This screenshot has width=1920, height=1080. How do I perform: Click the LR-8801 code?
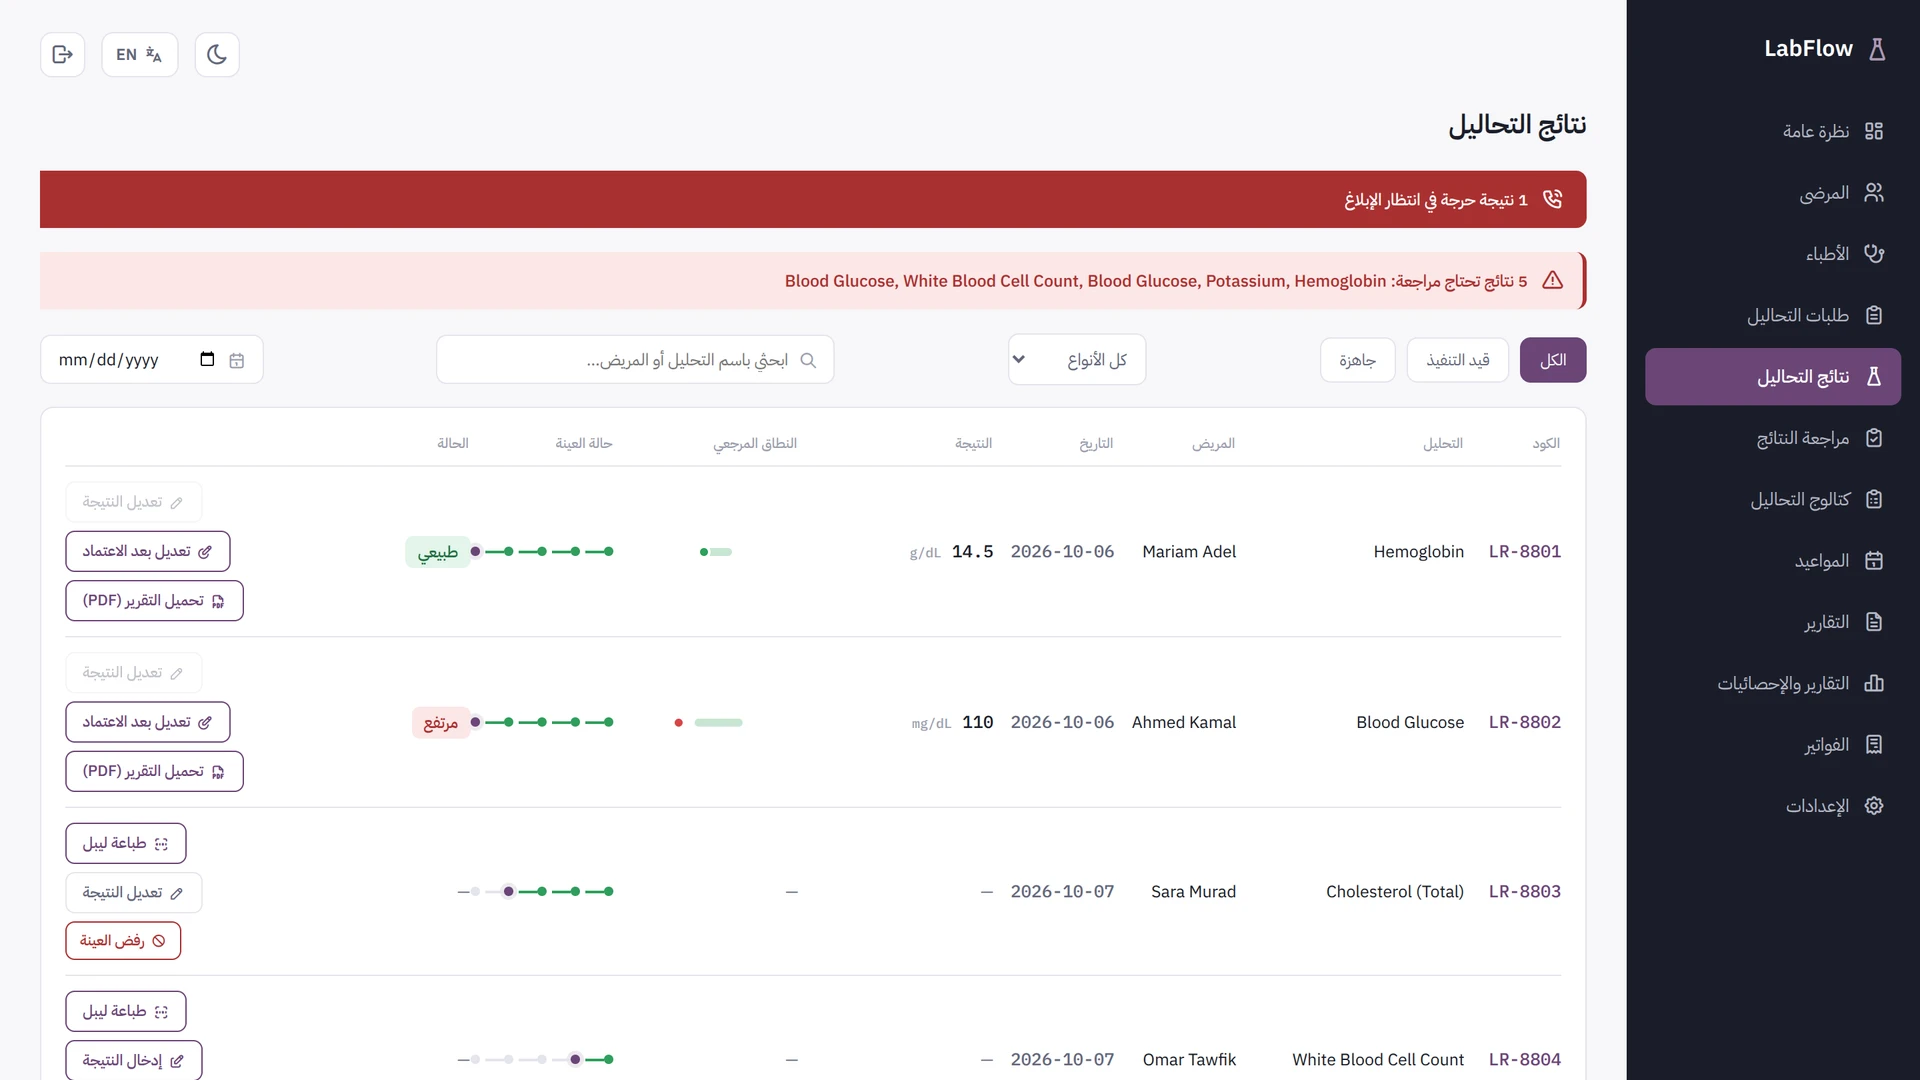tap(1524, 551)
